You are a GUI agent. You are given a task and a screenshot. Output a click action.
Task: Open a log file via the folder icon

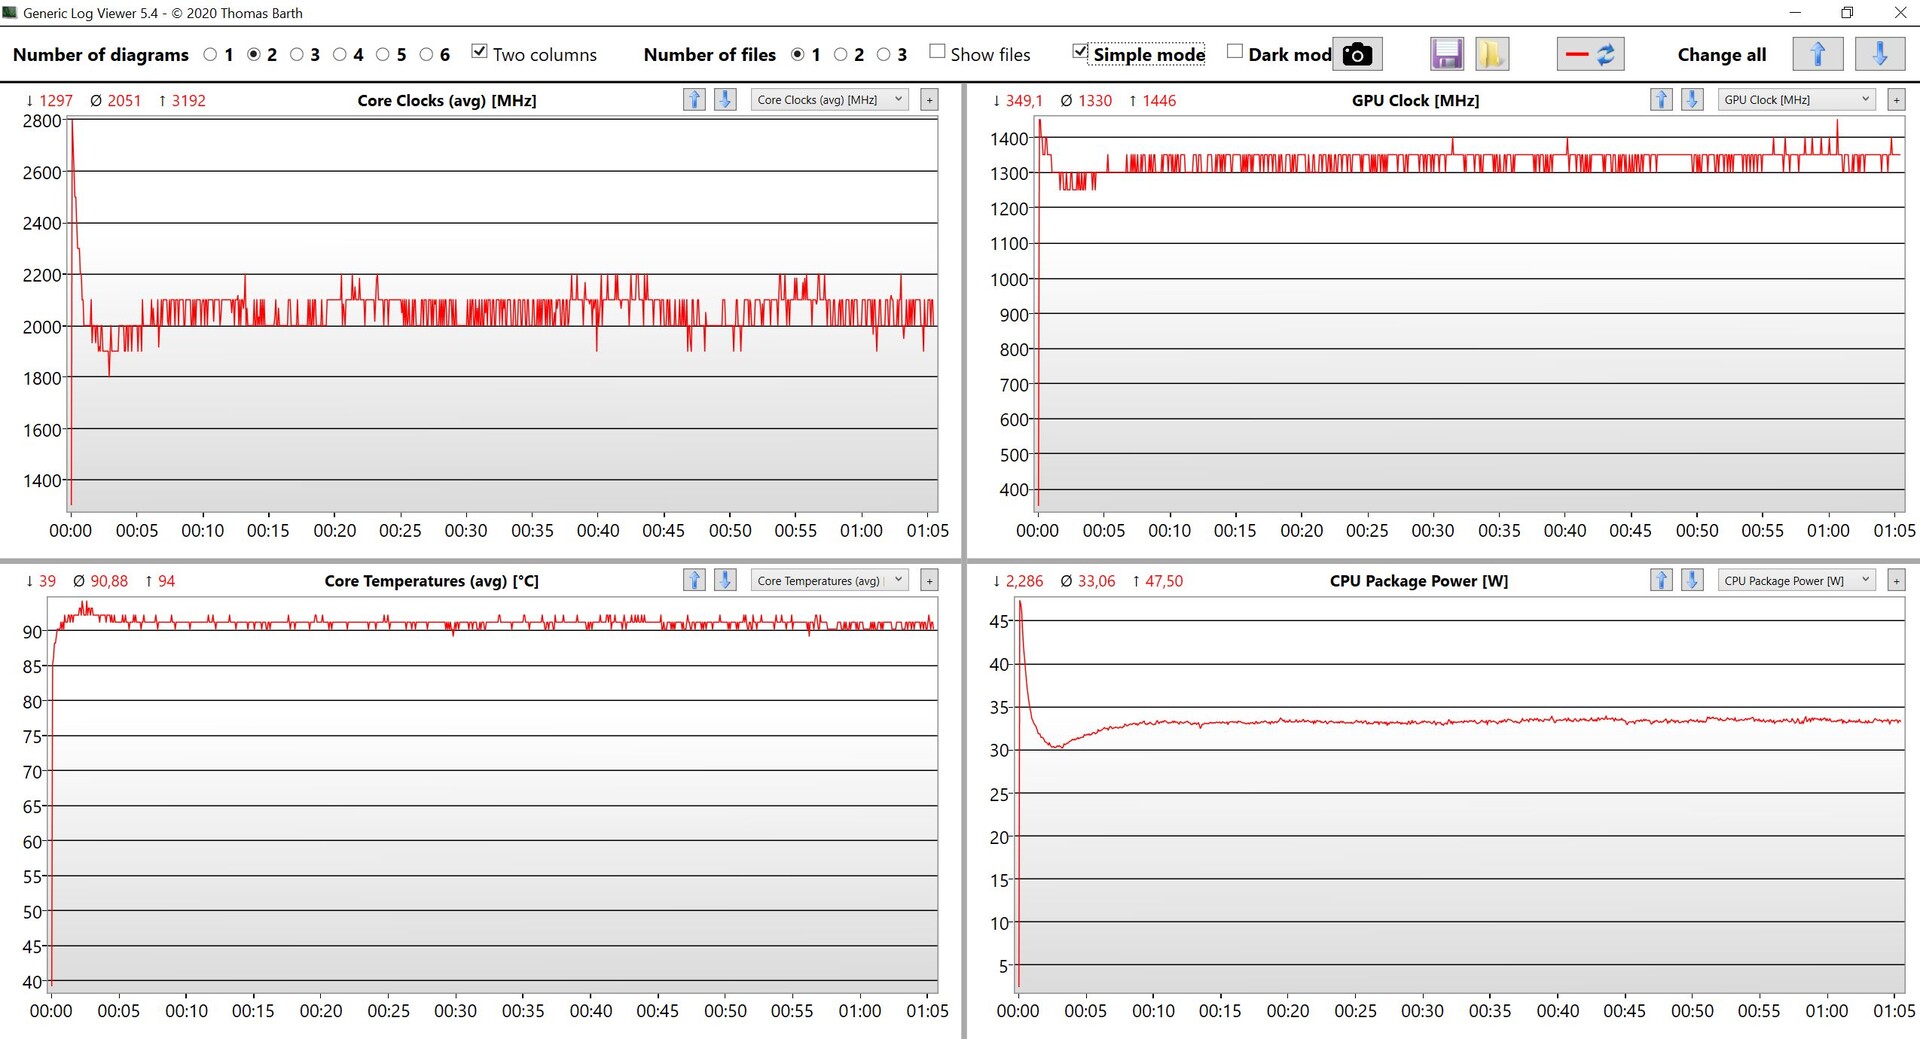pyautogui.click(x=1491, y=54)
